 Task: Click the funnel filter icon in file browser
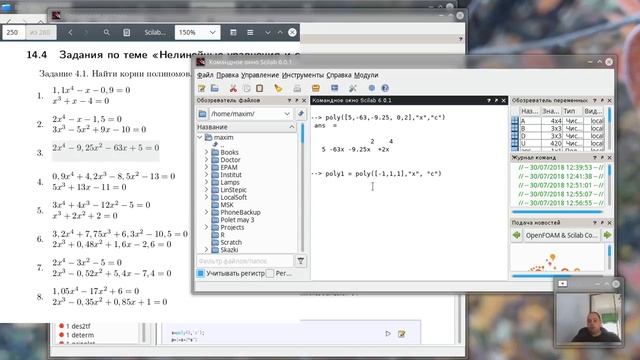coord(301,261)
